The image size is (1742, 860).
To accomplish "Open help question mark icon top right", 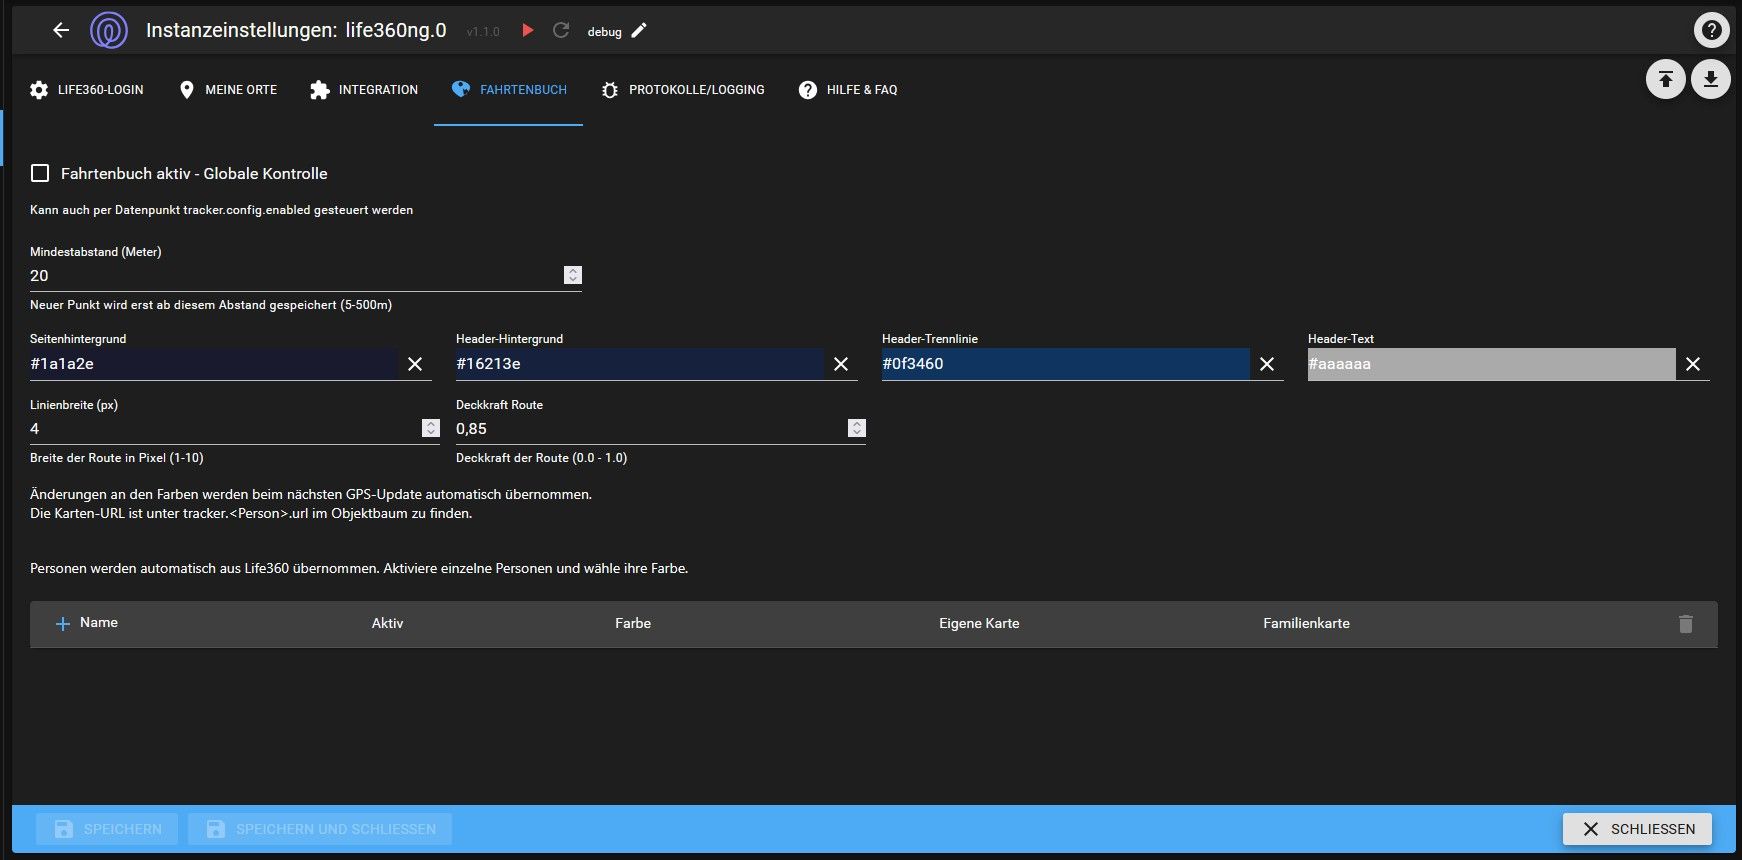I will (x=1711, y=30).
